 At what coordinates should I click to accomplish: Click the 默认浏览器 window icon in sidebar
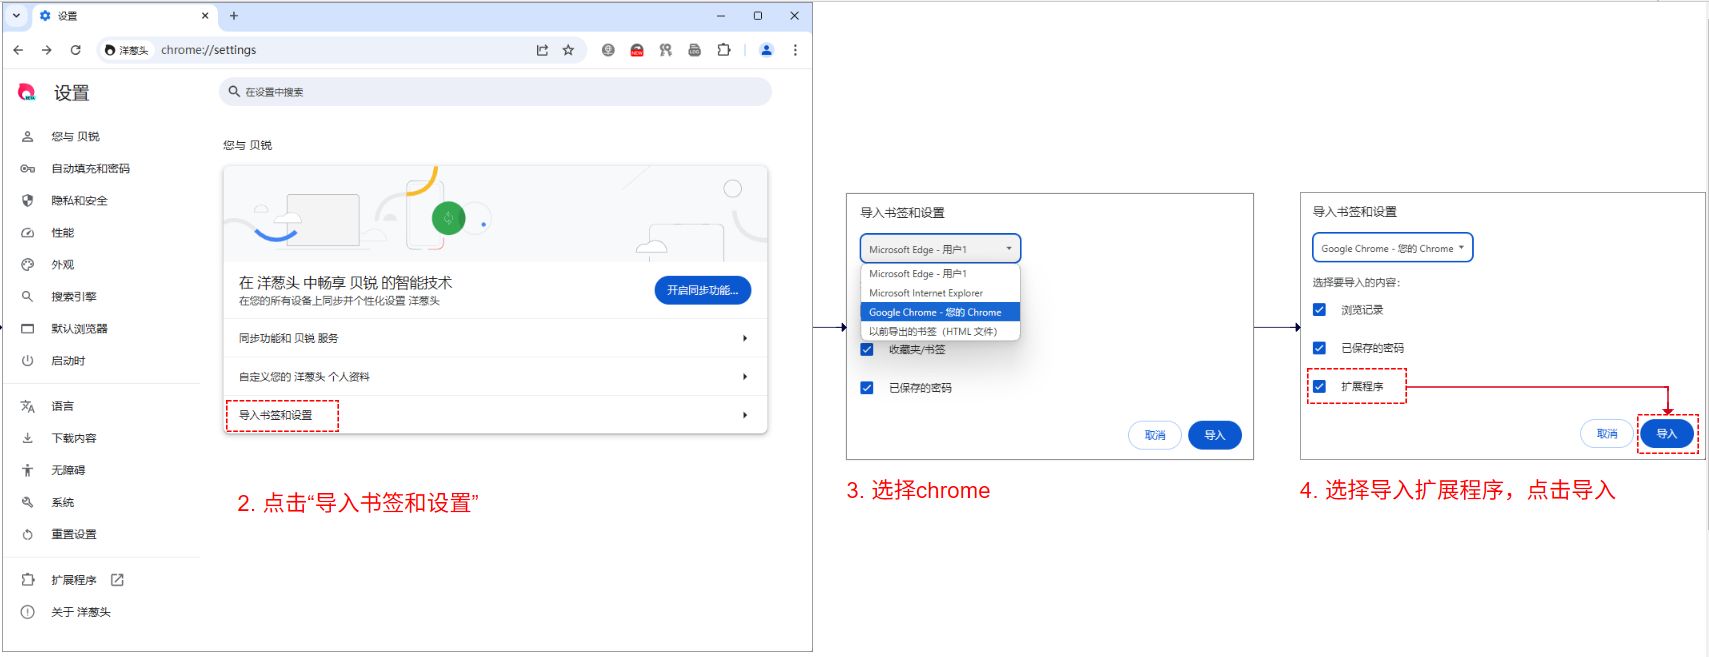(x=27, y=329)
